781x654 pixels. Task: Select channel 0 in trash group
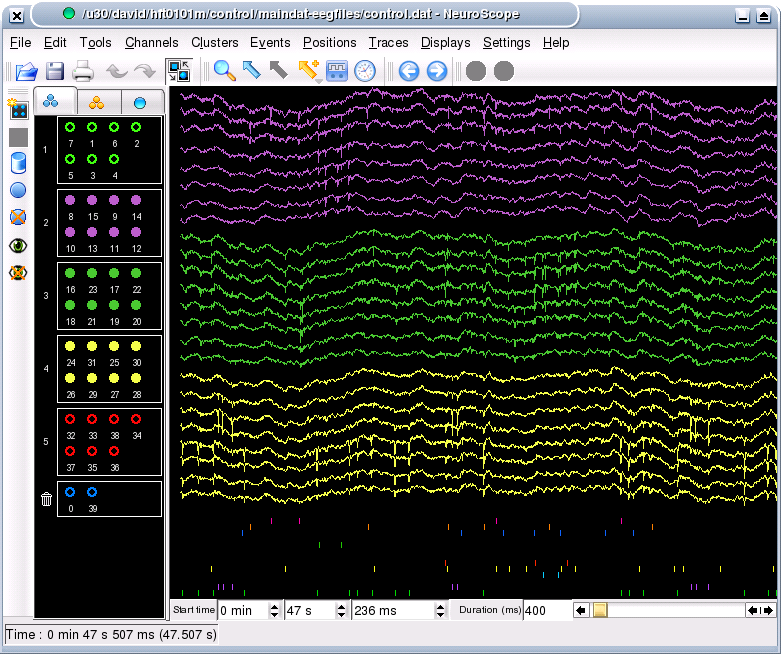pyautogui.click(x=70, y=492)
